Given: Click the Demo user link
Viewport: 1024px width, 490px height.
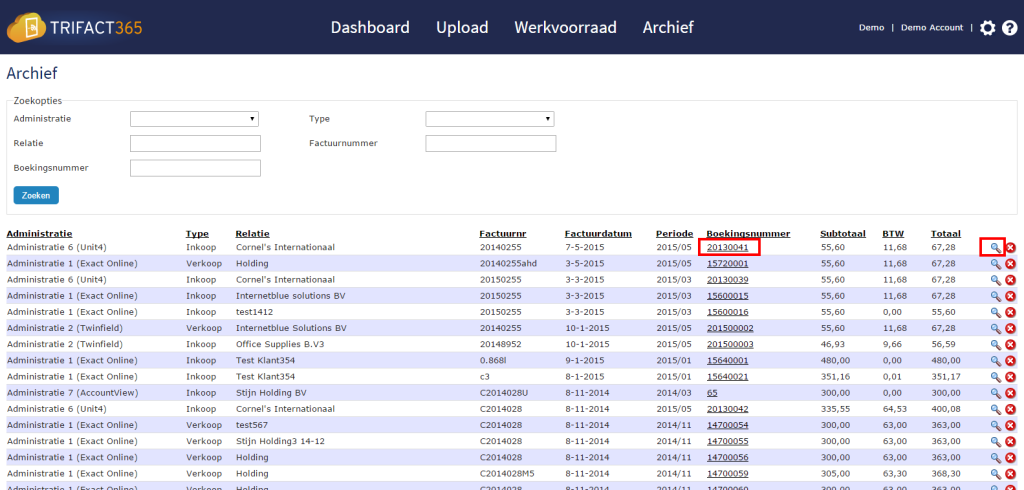Looking at the screenshot, I should tap(871, 27).
